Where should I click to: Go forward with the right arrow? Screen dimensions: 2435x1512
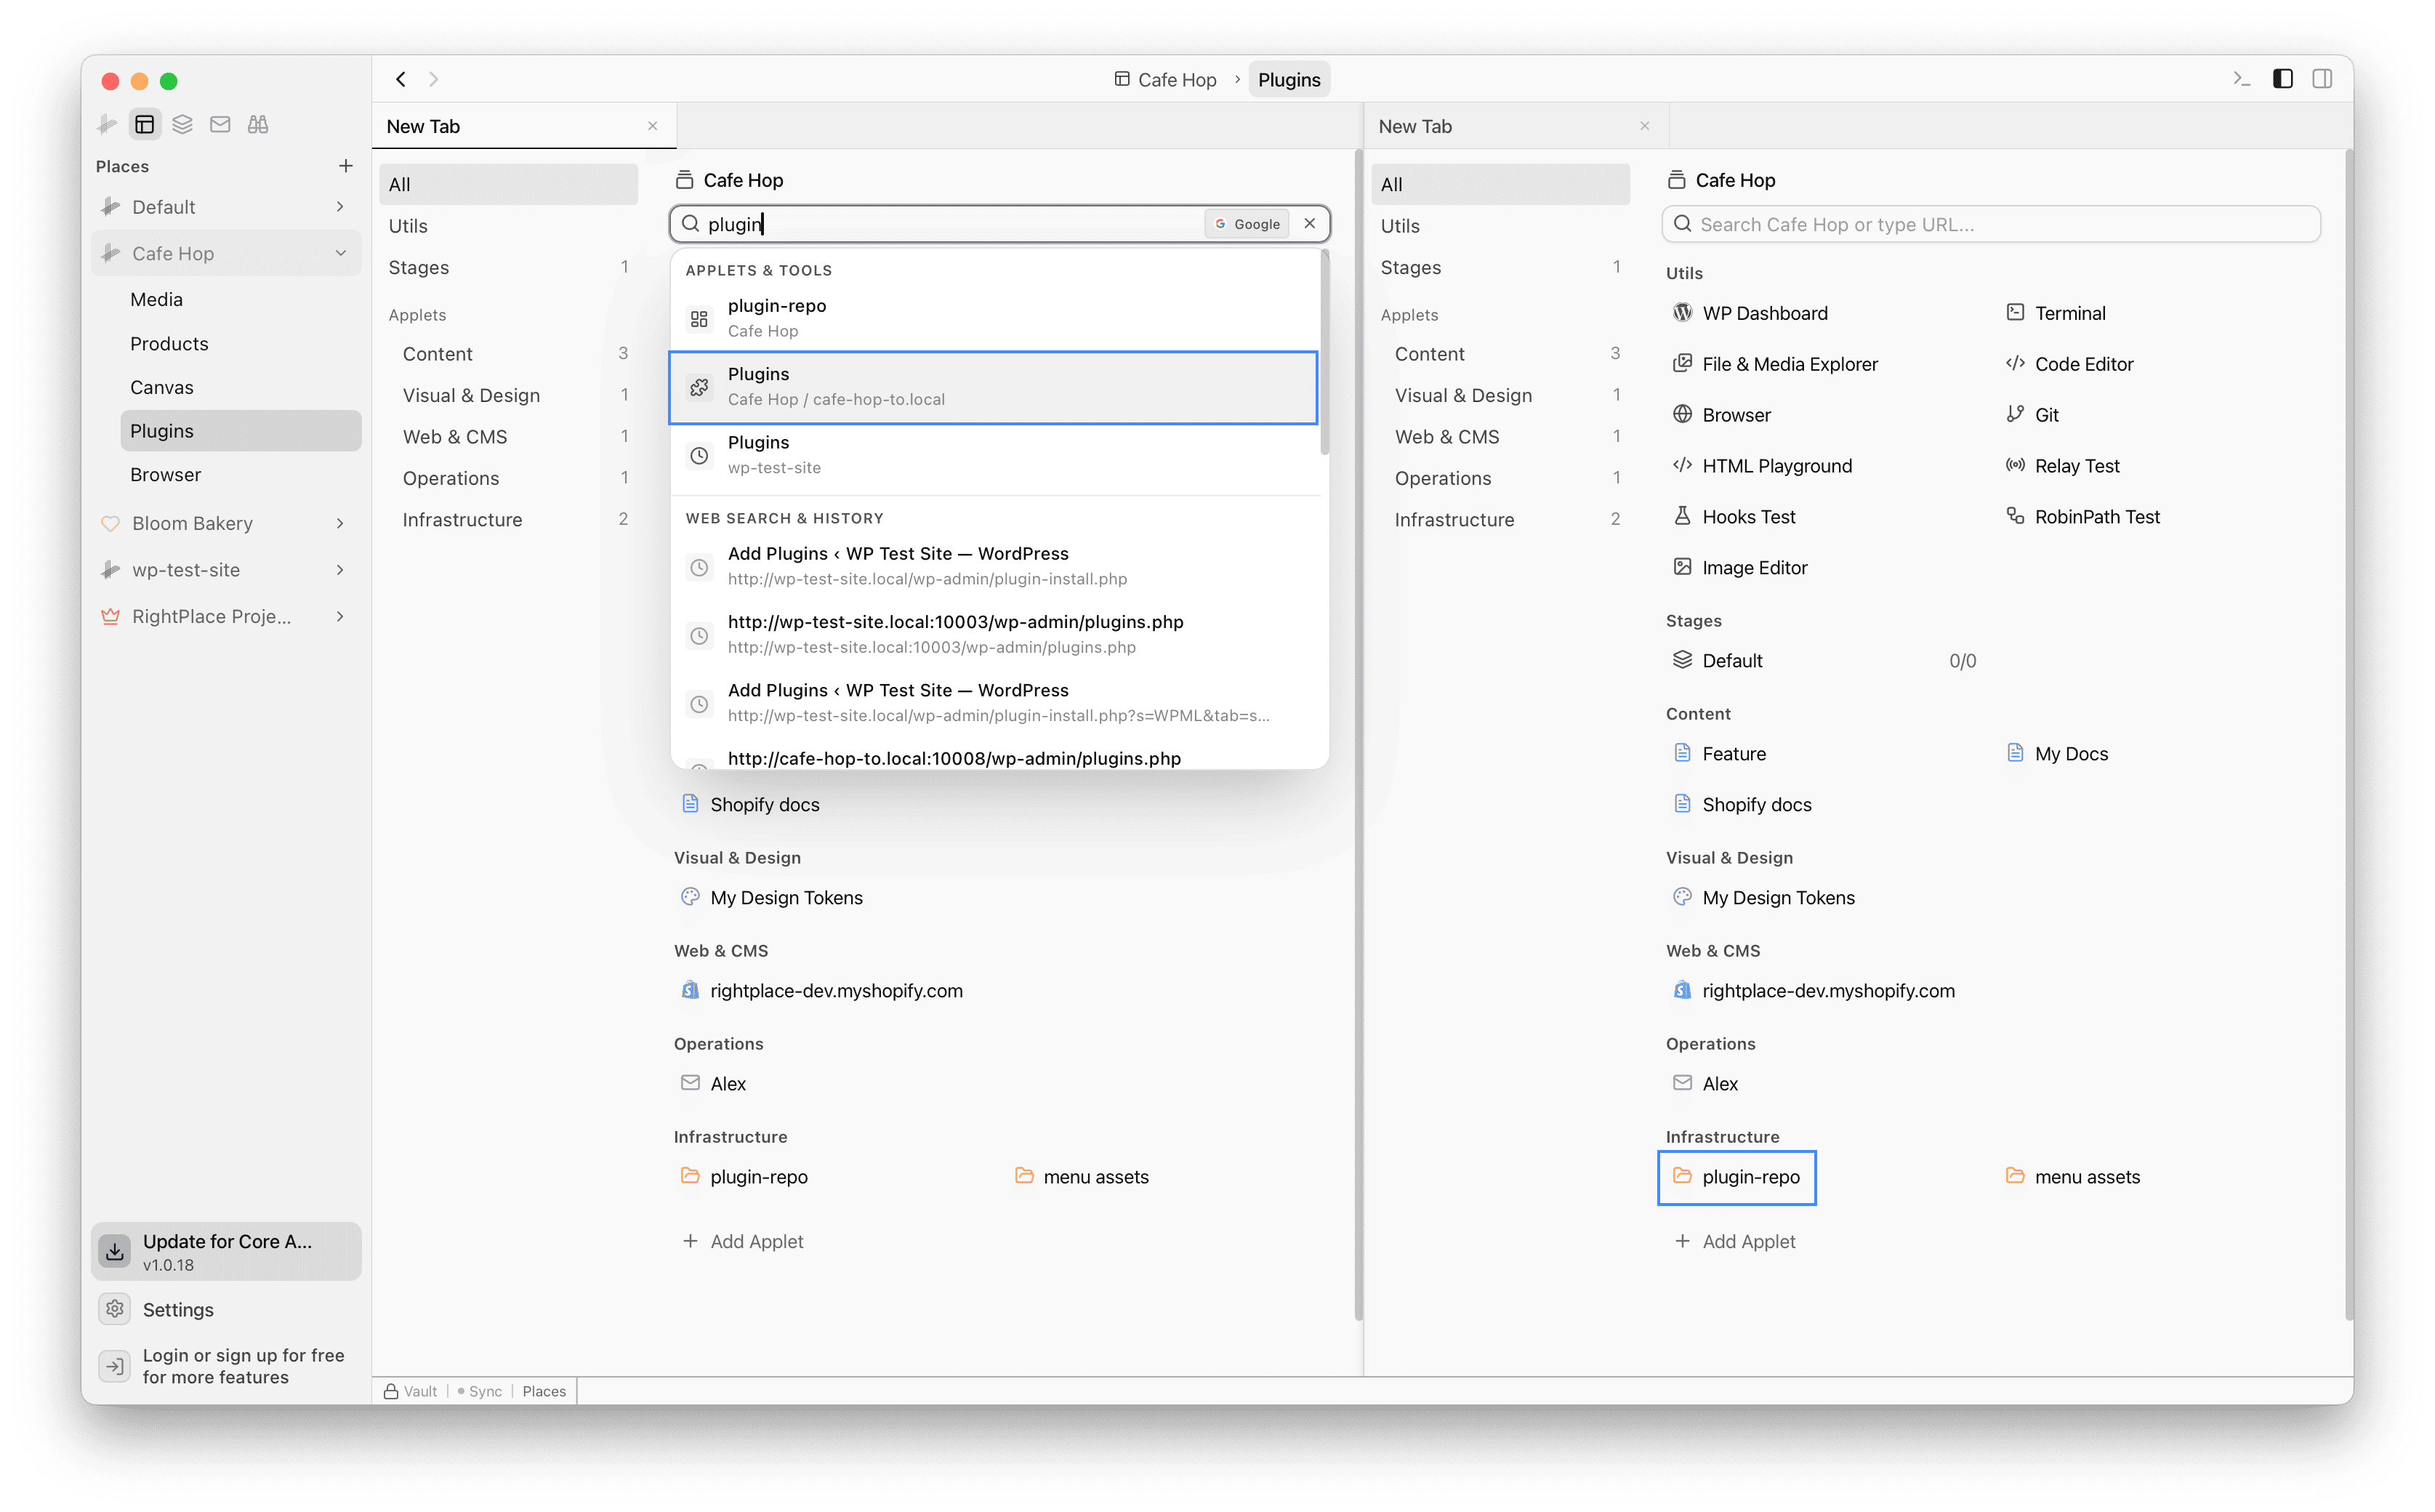(434, 79)
